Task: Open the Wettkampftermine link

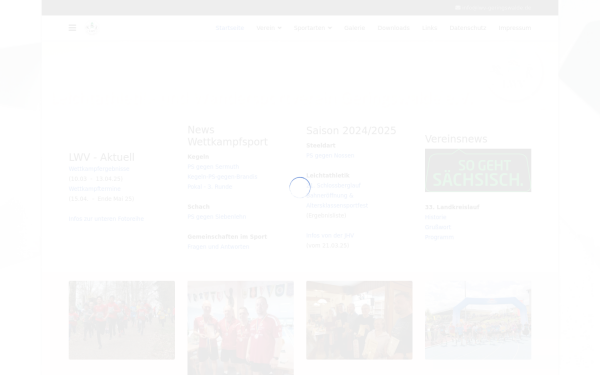Action: coord(95,189)
